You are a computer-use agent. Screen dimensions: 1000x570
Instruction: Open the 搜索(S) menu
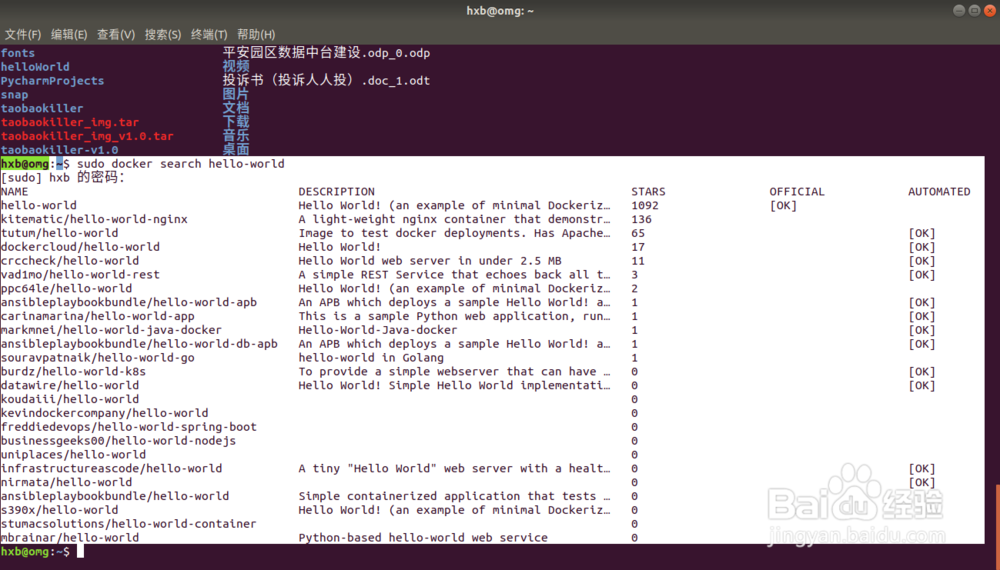(x=163, y=34)
